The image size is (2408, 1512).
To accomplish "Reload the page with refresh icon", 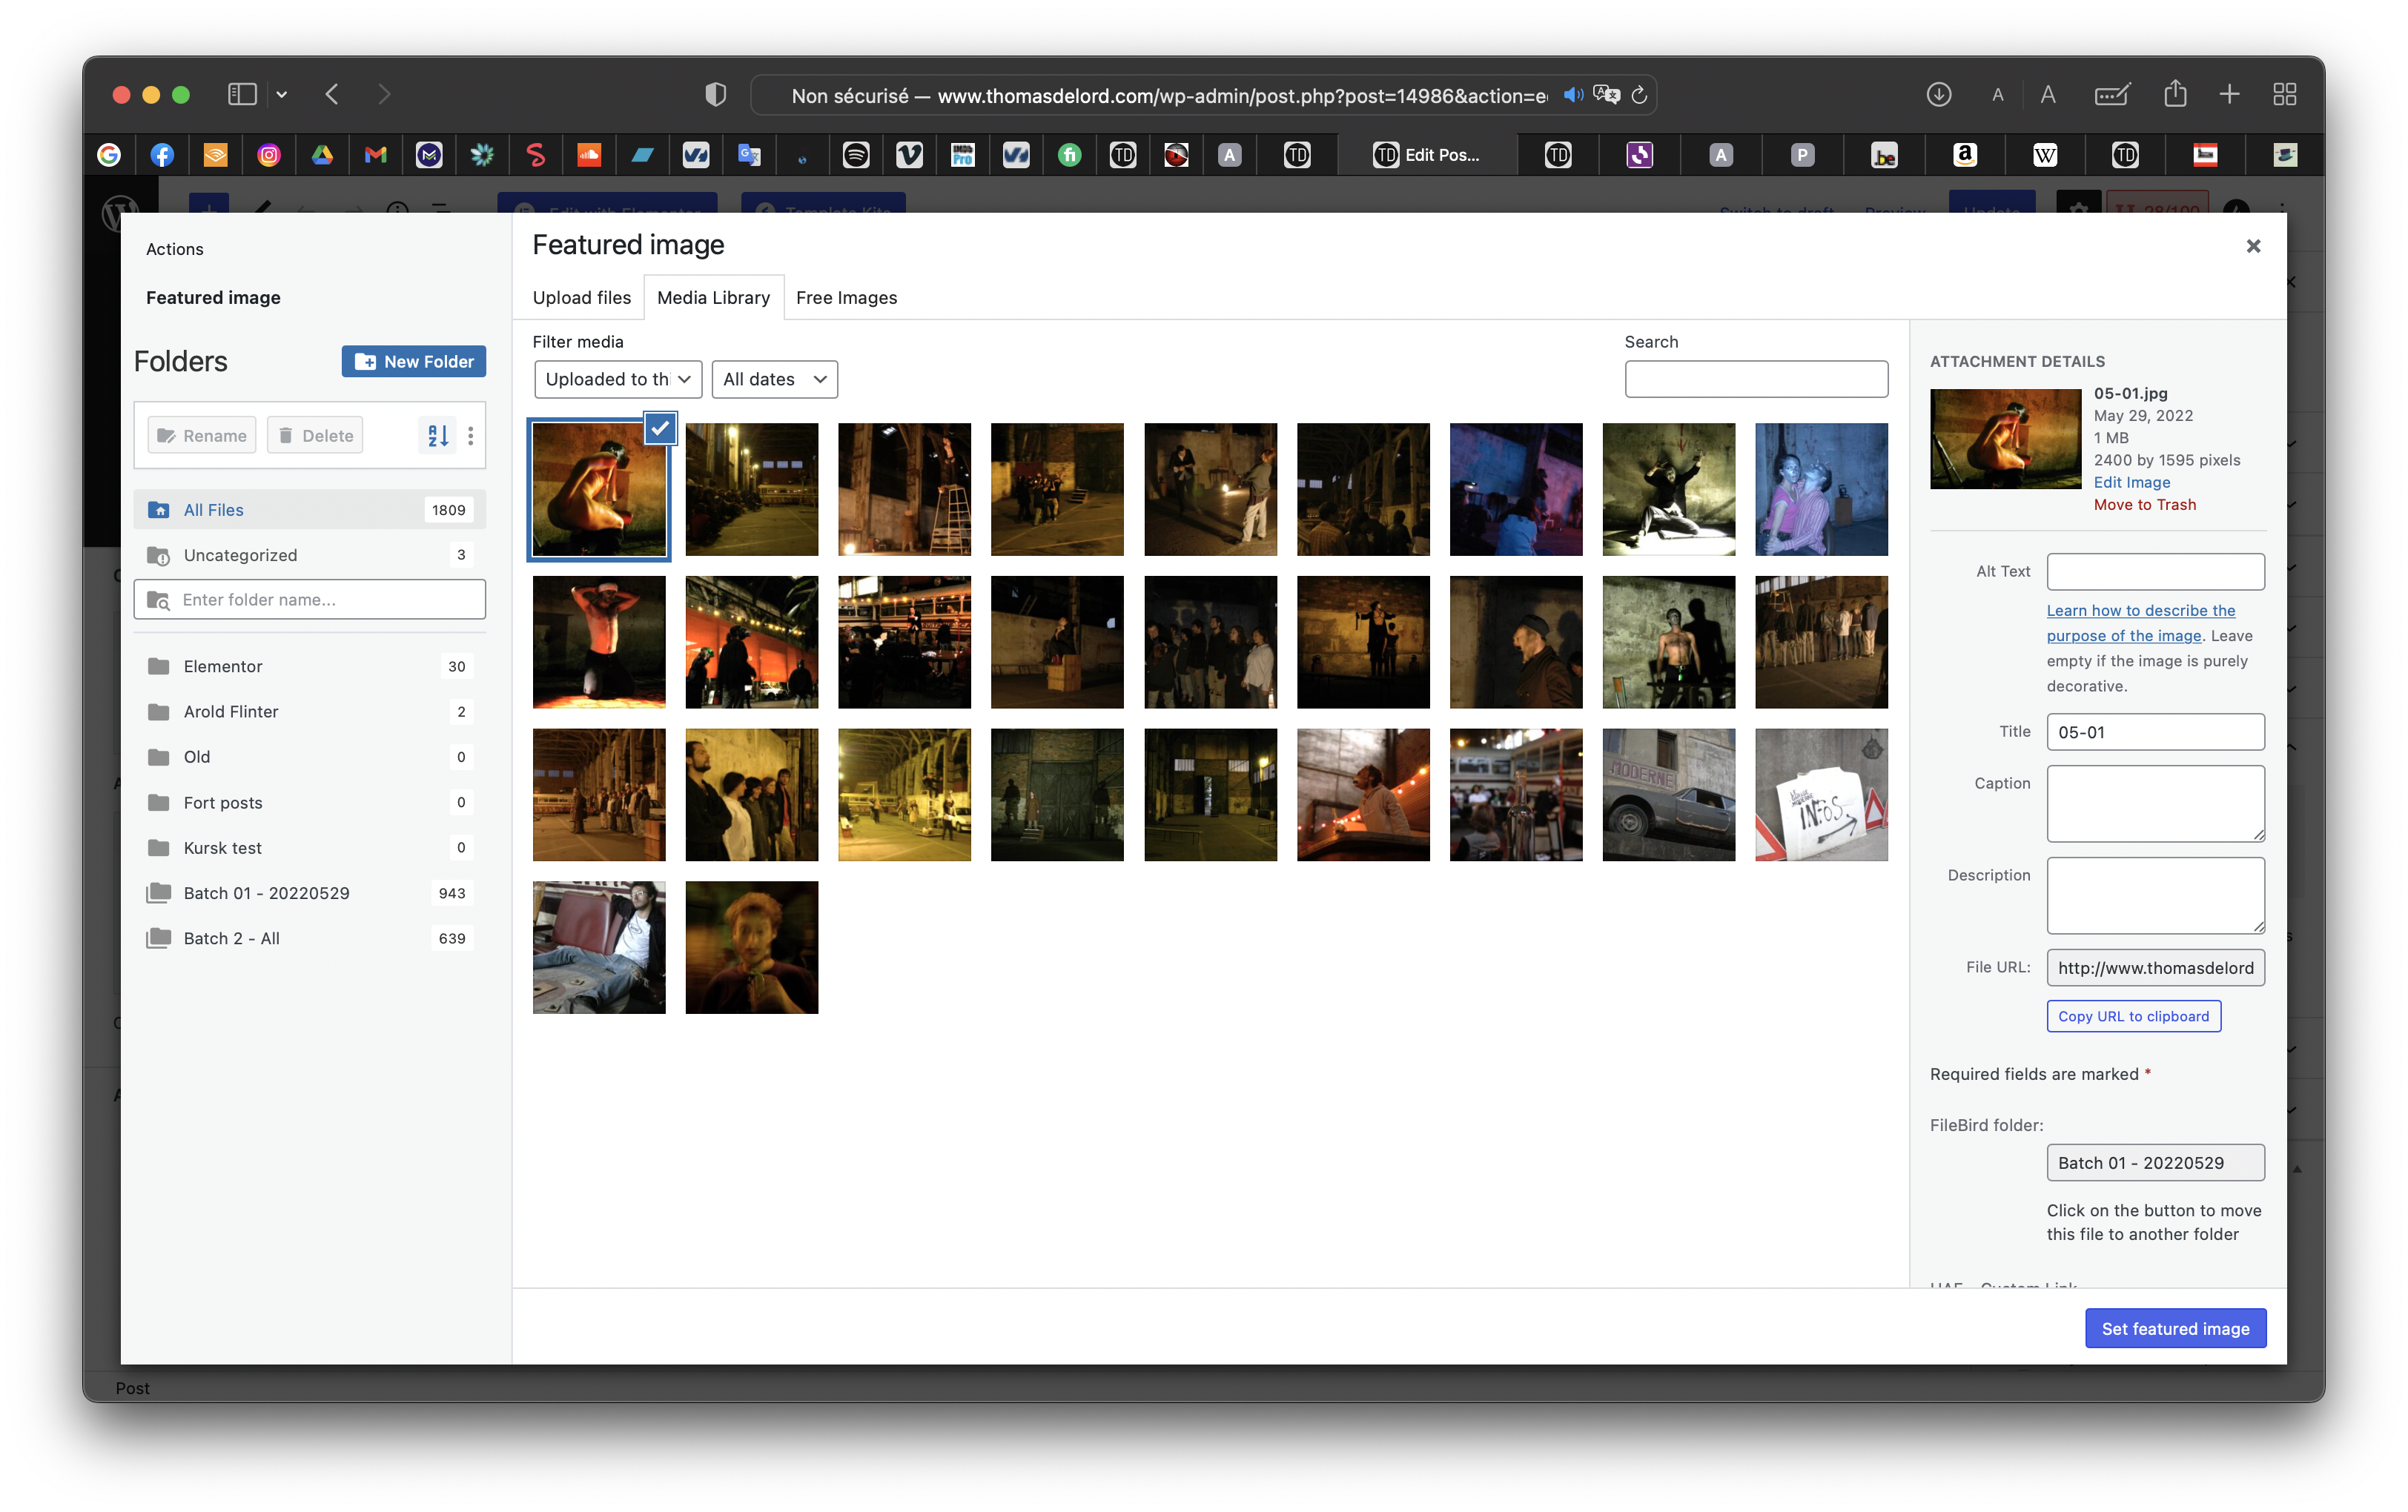I will (x=1640, y=95).
